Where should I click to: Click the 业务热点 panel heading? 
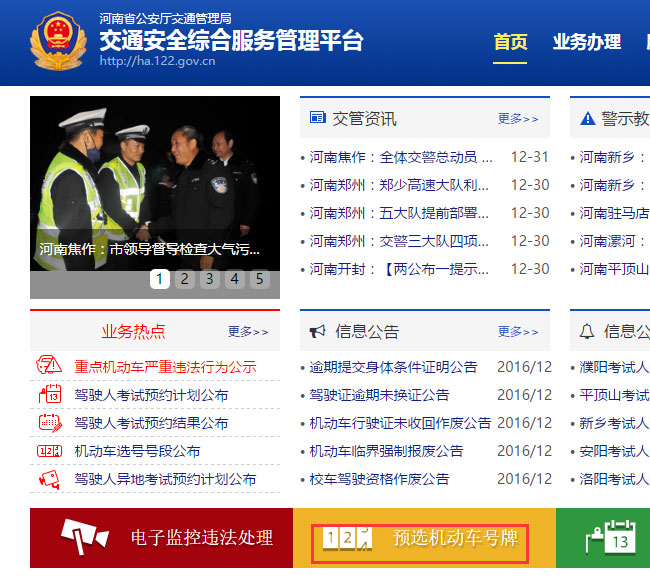(x=133, y=331)
